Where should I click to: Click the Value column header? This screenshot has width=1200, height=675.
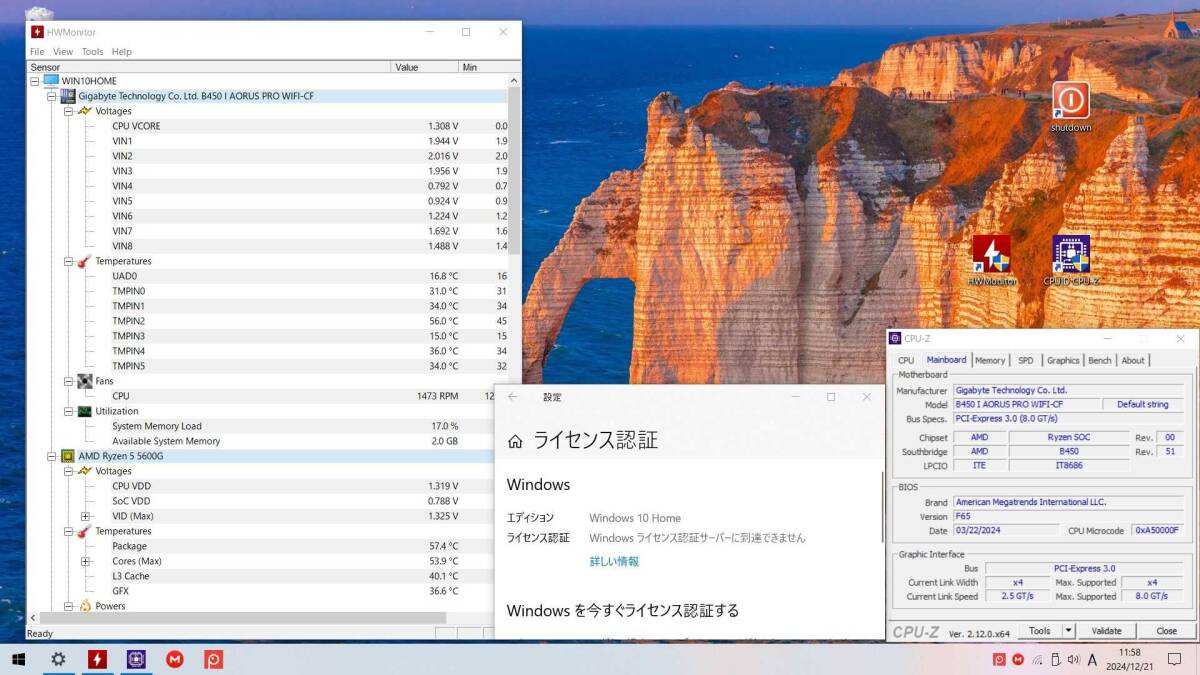(425, 67)
